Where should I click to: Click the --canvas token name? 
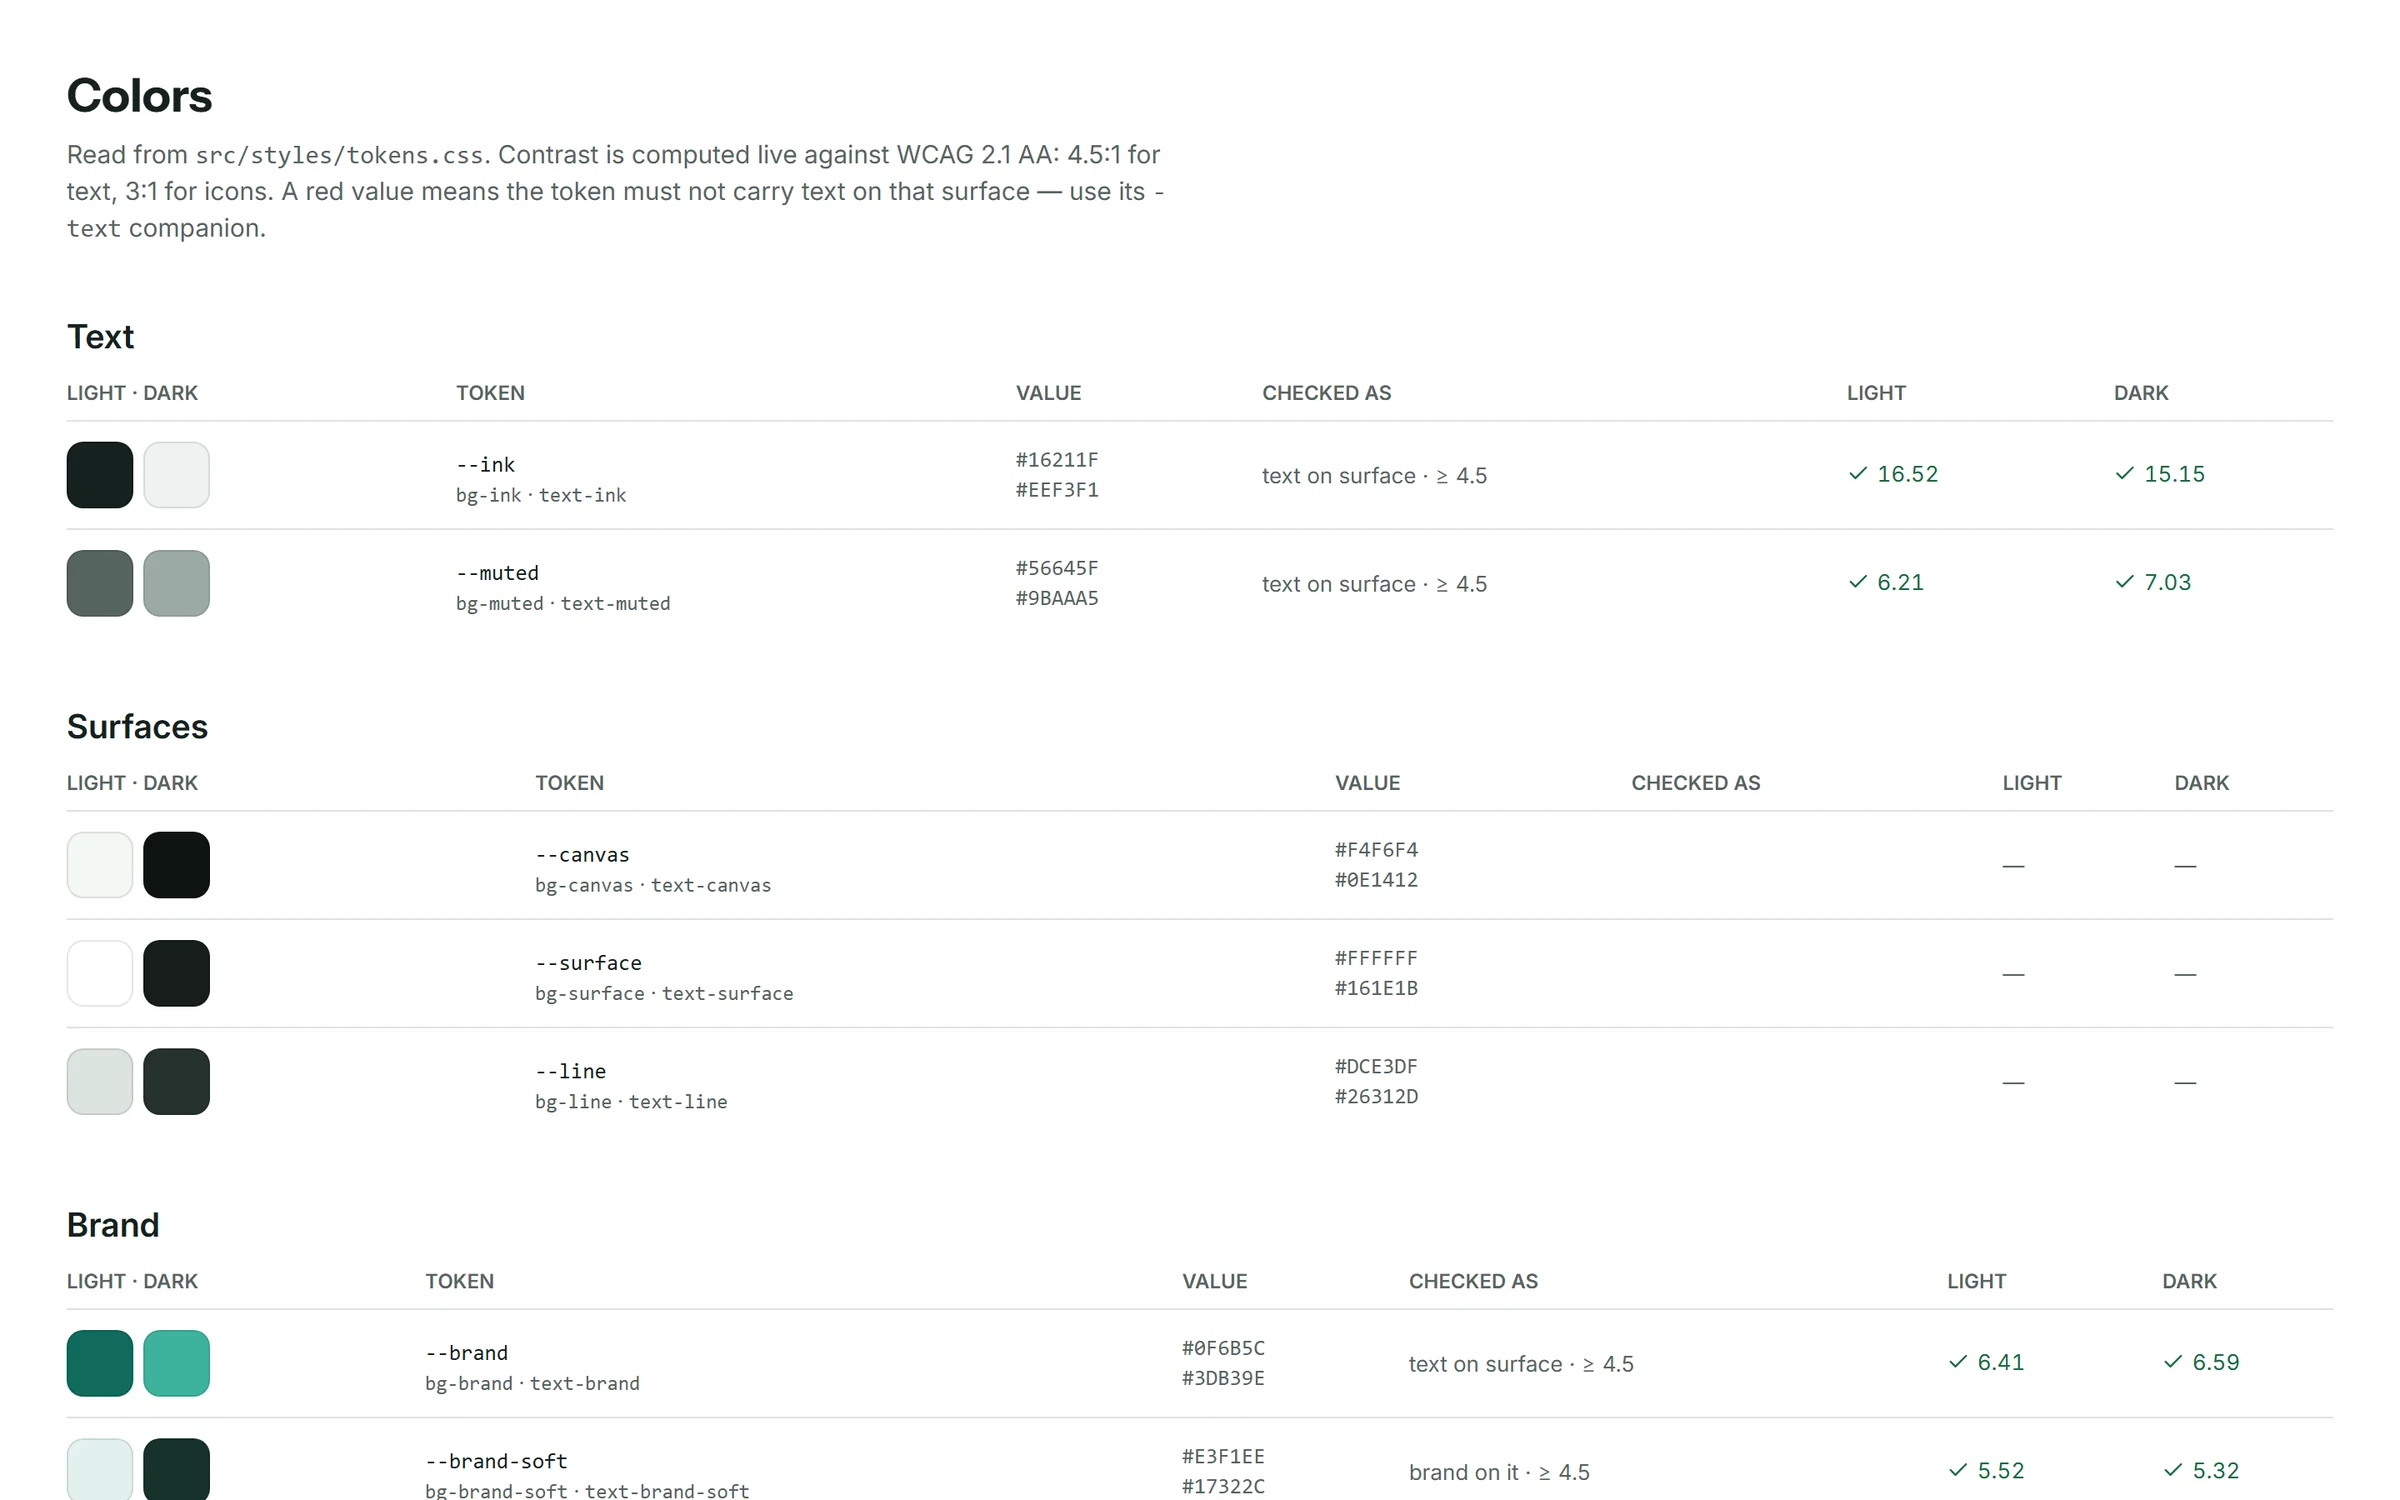pyautogui.click(x=582, y=855)
